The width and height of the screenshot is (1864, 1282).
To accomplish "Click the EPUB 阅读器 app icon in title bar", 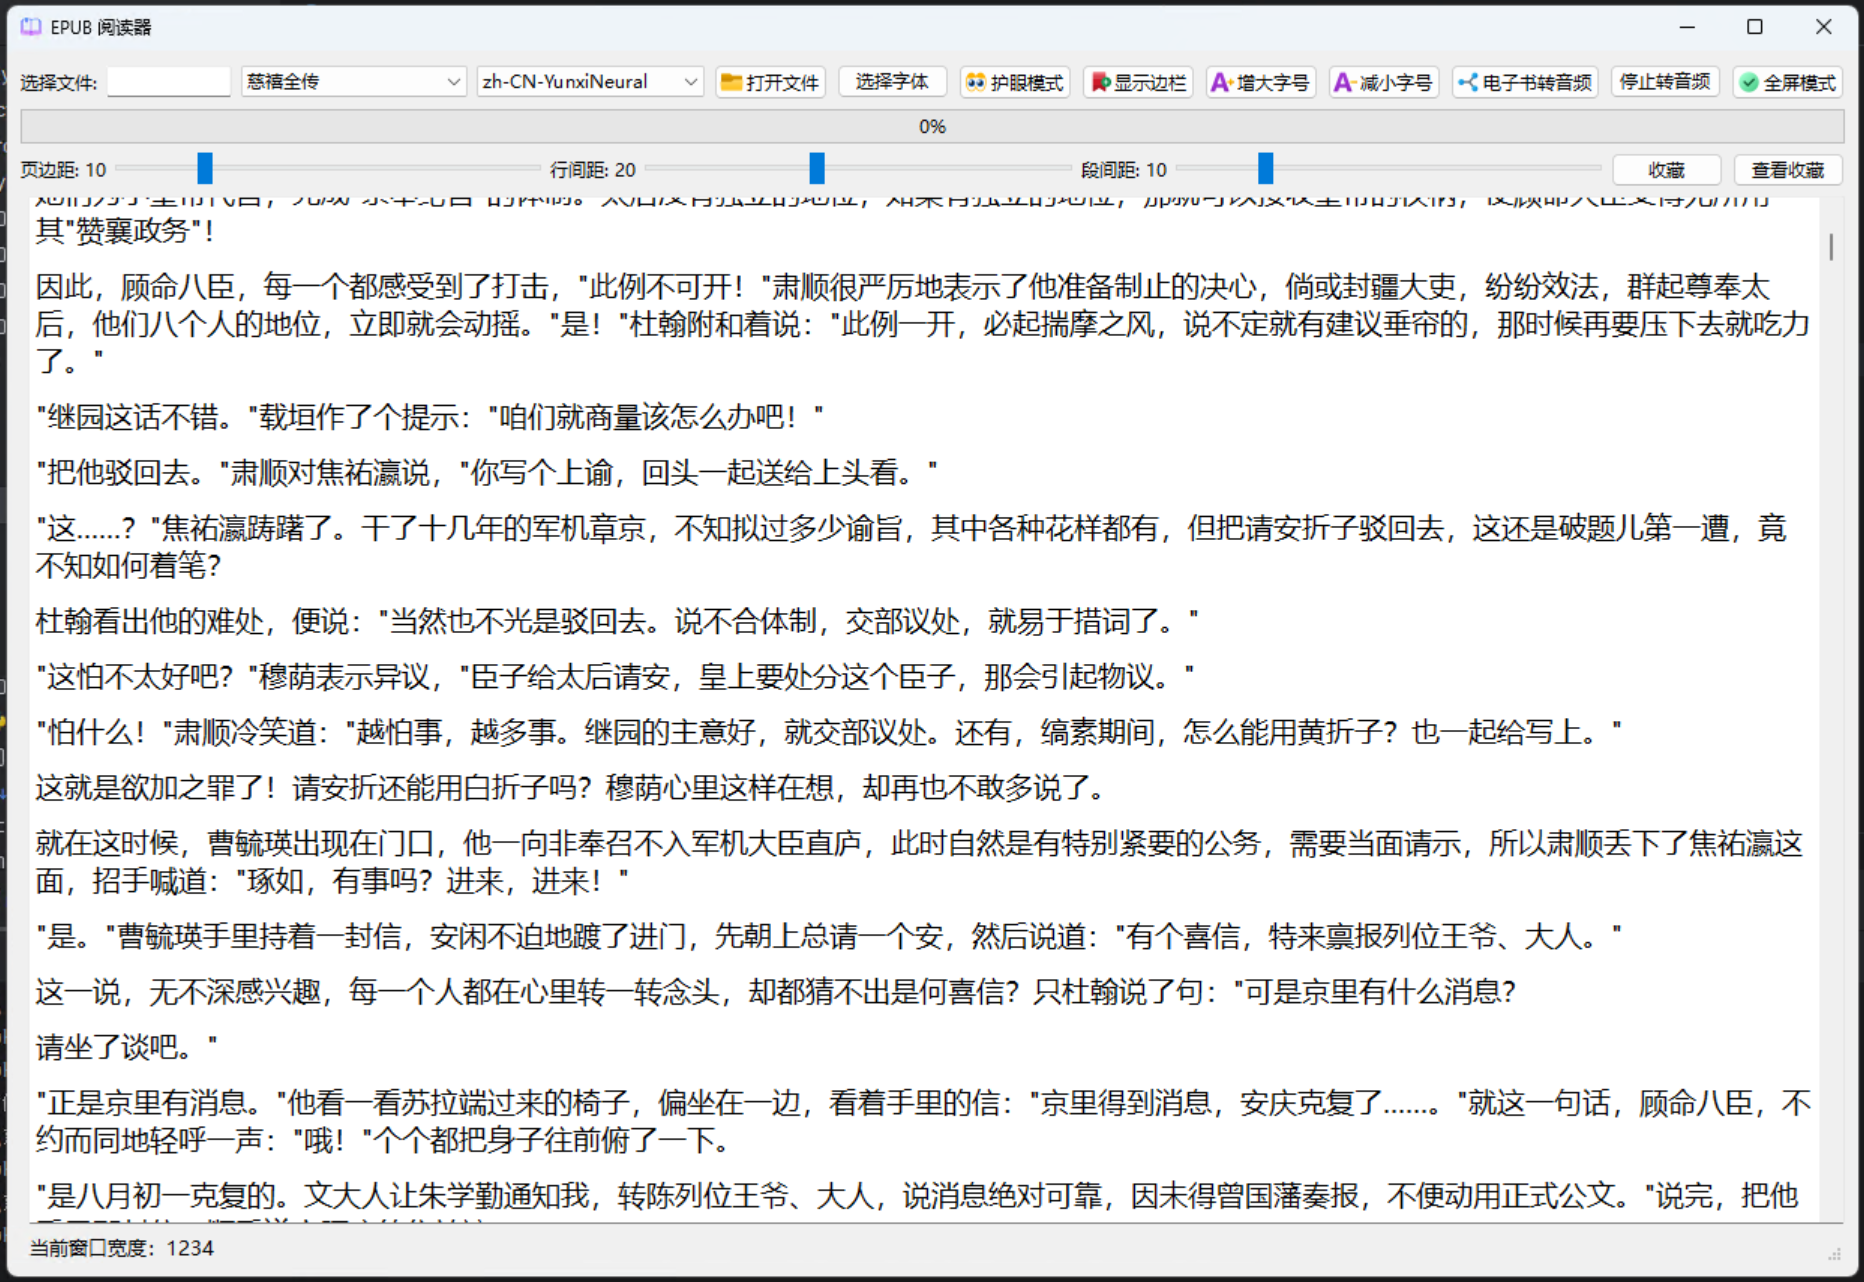I will 31,27.
